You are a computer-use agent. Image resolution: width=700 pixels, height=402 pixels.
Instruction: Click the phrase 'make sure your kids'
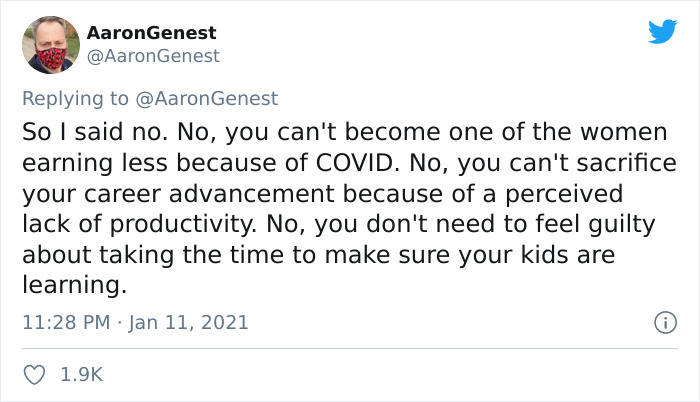[x=451, y=255]
